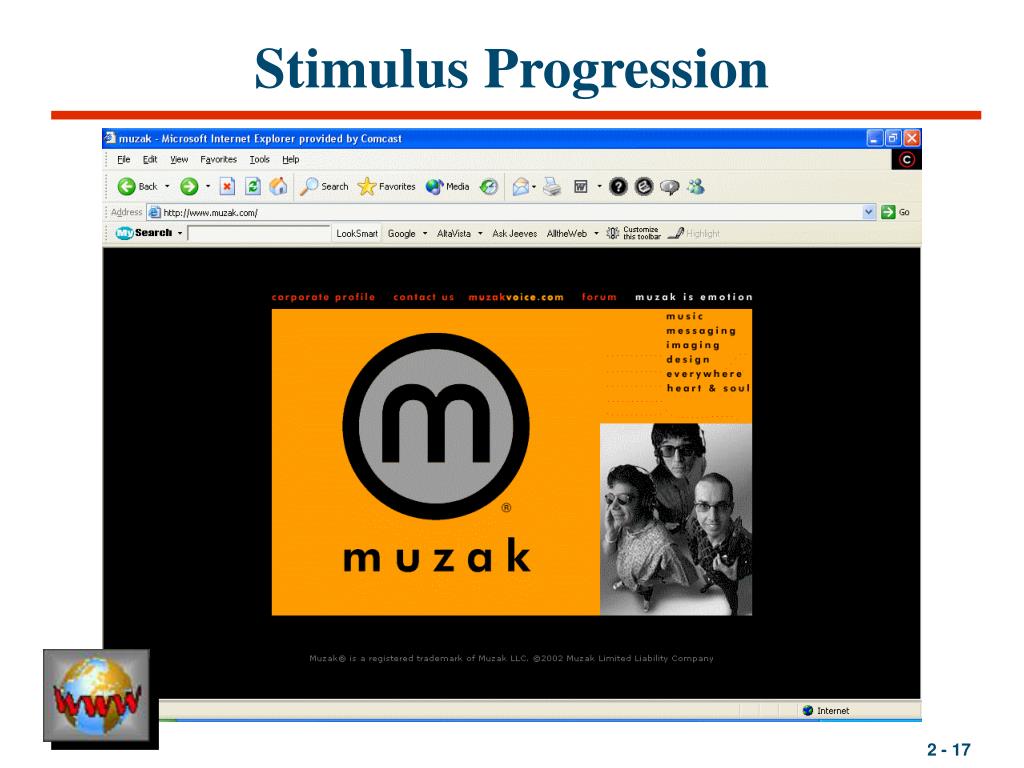Open the Media pane button
The height and width of the screenshot is (768, 1024).
(447, 187)
